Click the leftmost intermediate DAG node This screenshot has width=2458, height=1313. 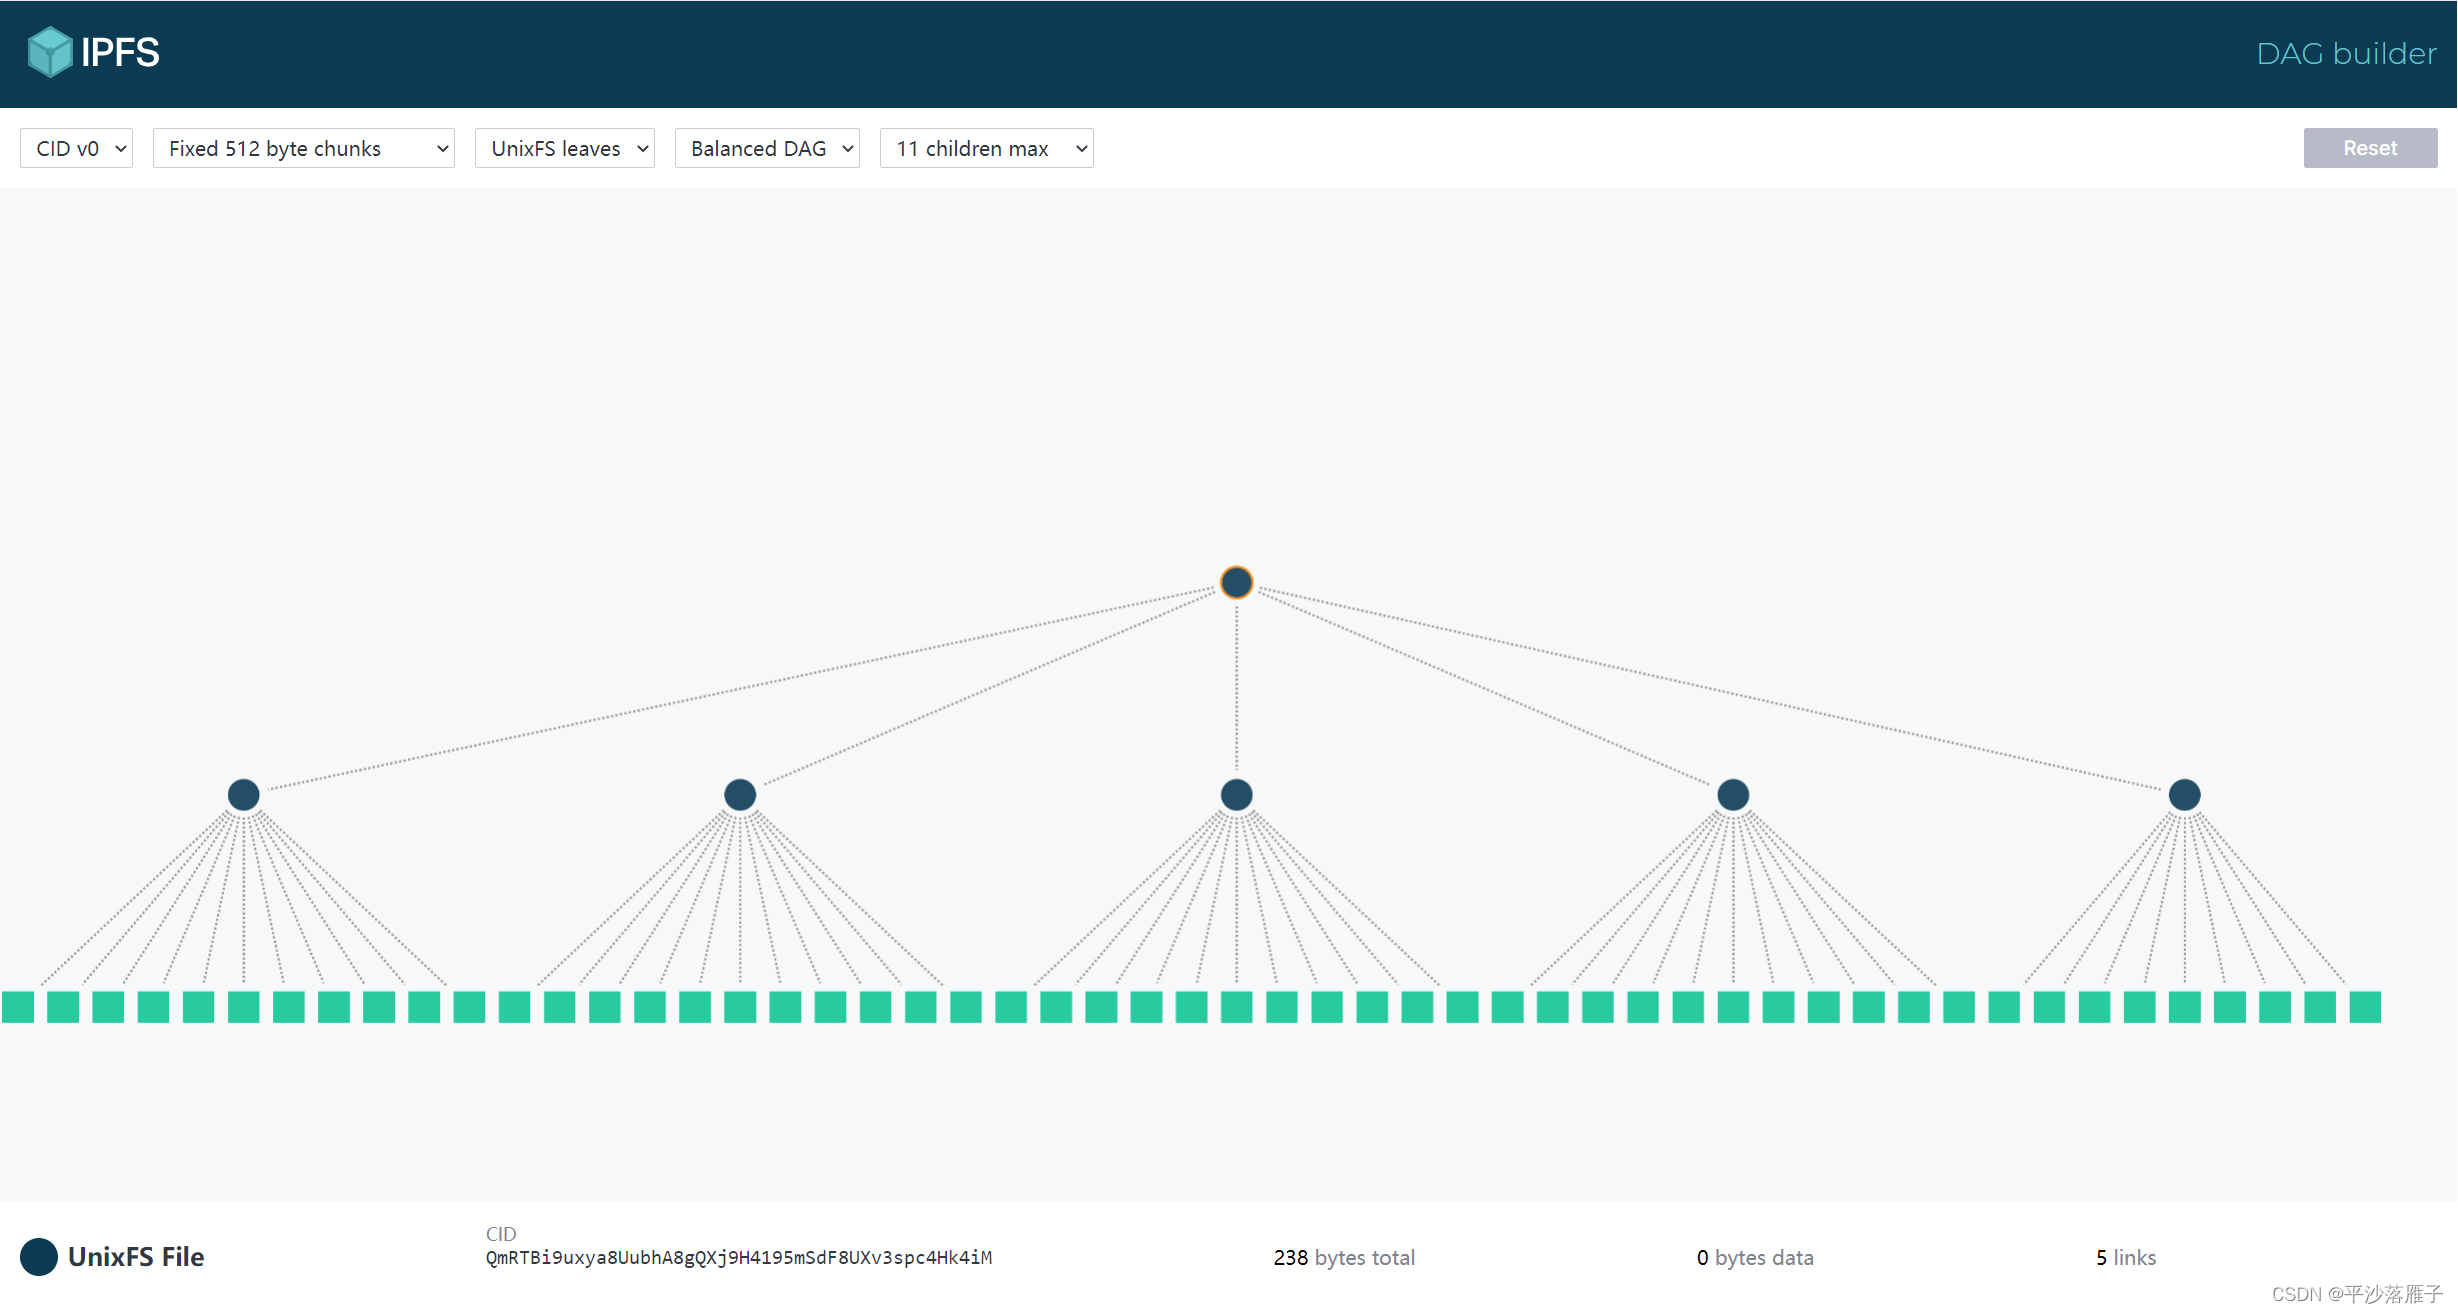coord(243,795)
